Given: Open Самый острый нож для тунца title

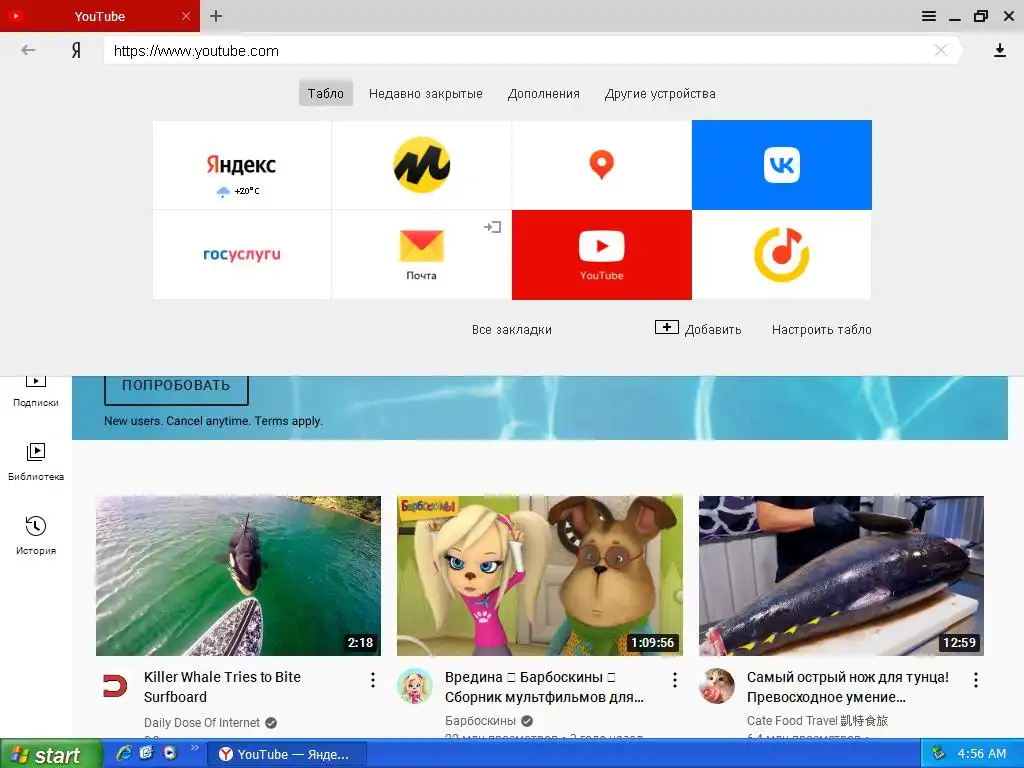Looking at the screenshot, I should pos(848,687).
